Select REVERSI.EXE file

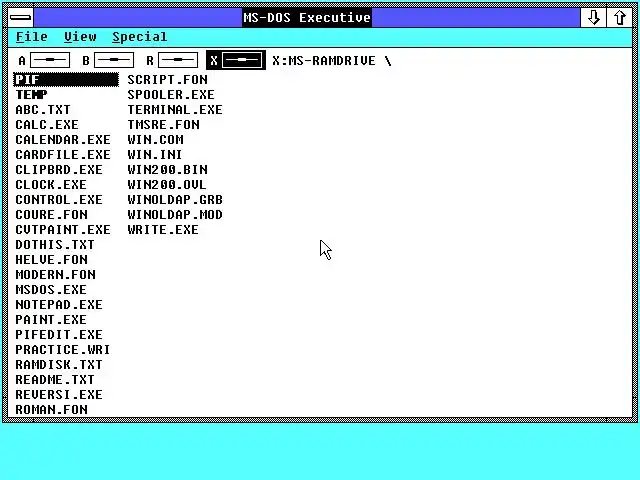tap(59, 395)
